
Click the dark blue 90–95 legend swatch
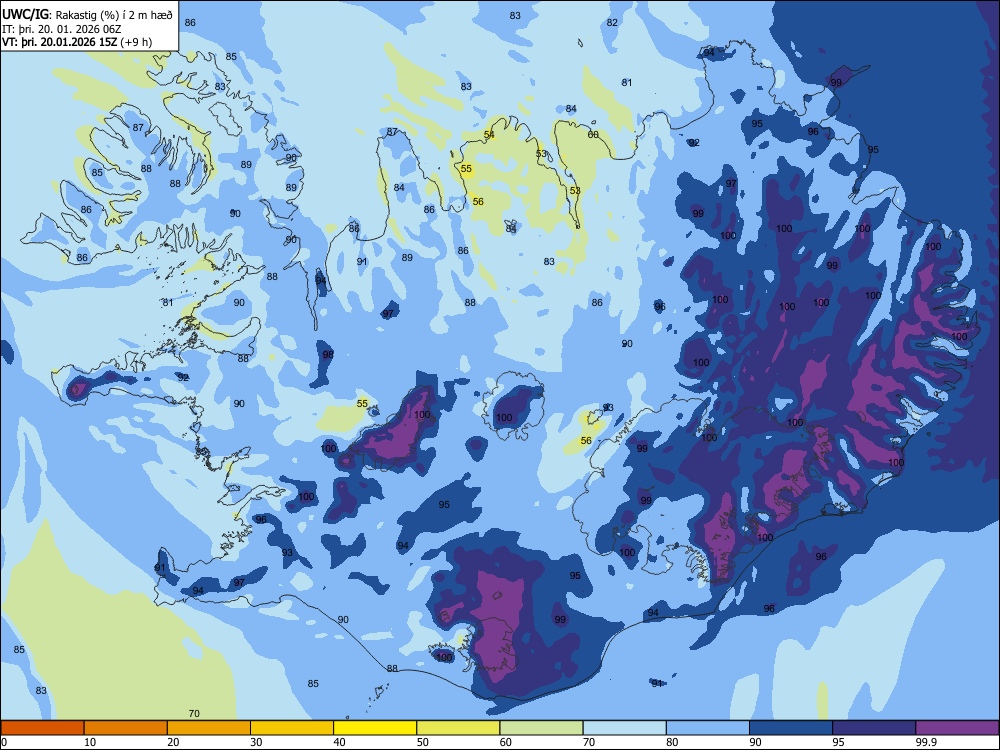click(x=791, y=728)
